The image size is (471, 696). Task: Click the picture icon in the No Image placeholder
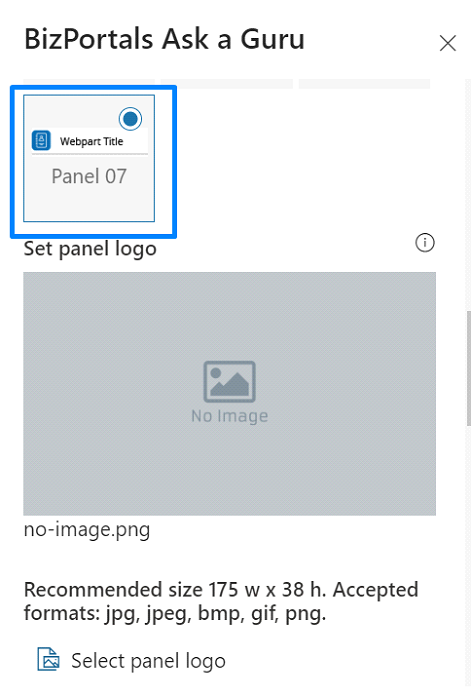click(230, 382)
